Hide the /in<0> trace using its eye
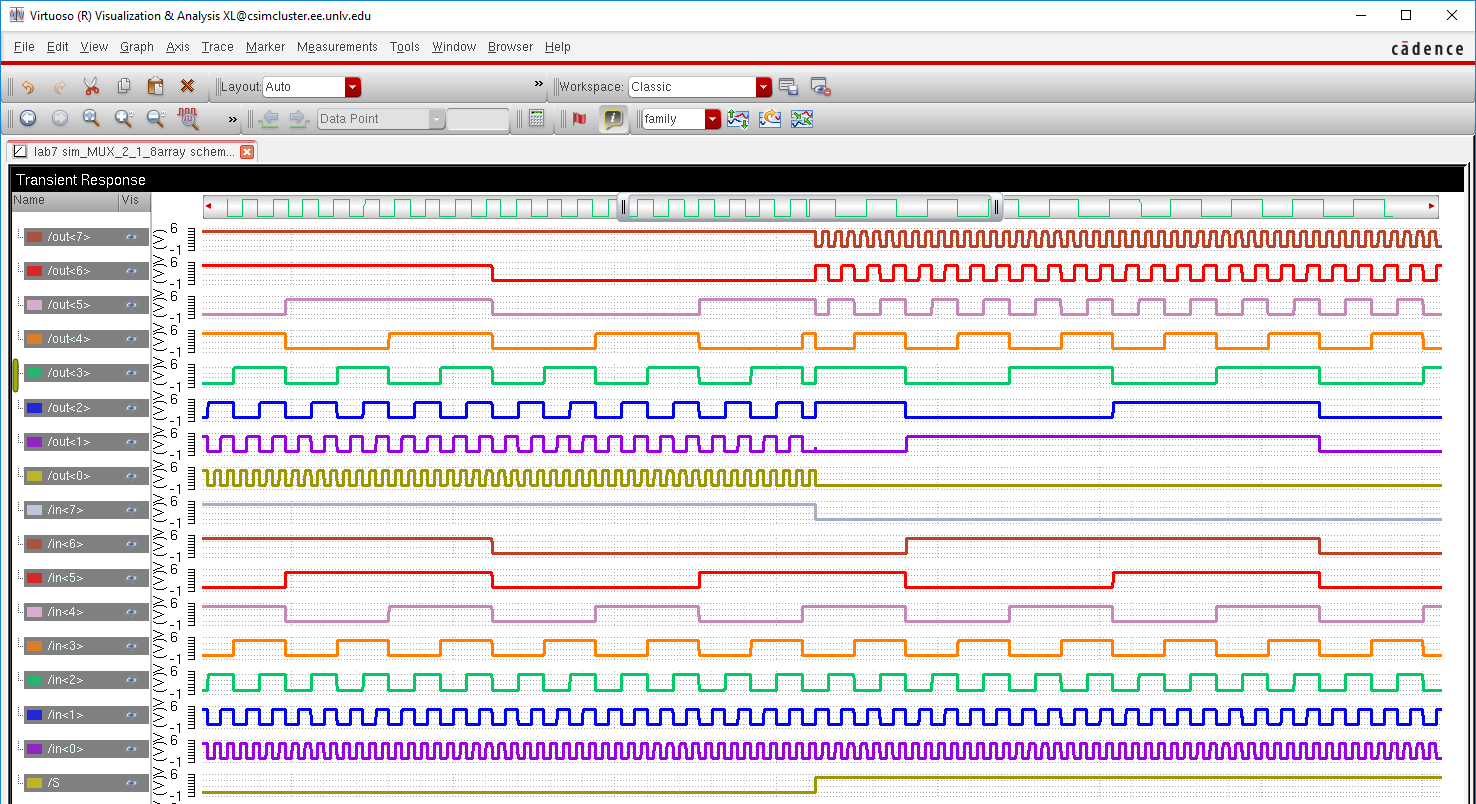1476x804 pixels. tap(131, 749)
